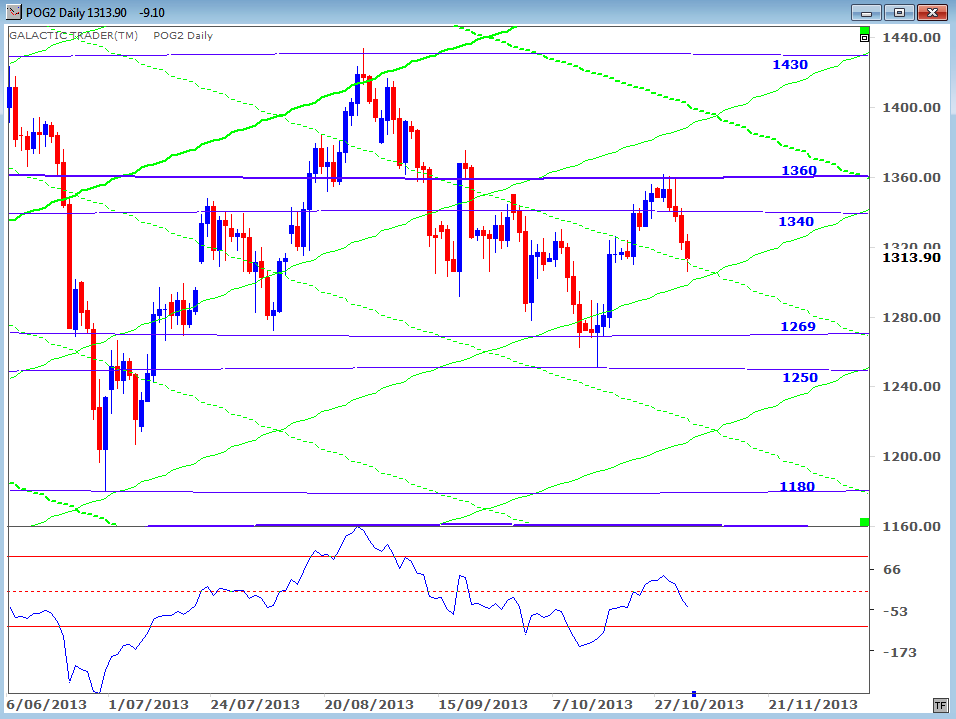Click the date 15/09/2013 on time axis

(483, 704)
